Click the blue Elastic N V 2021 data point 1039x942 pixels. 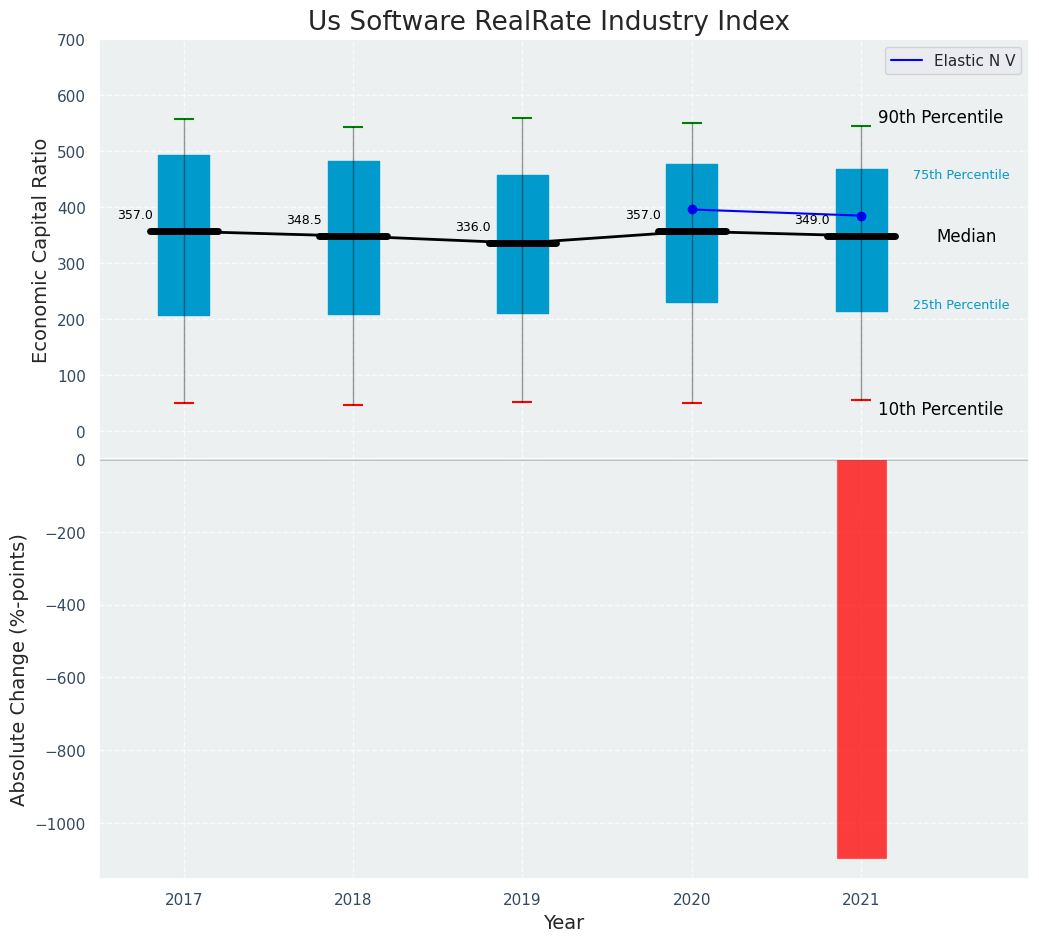861,217
